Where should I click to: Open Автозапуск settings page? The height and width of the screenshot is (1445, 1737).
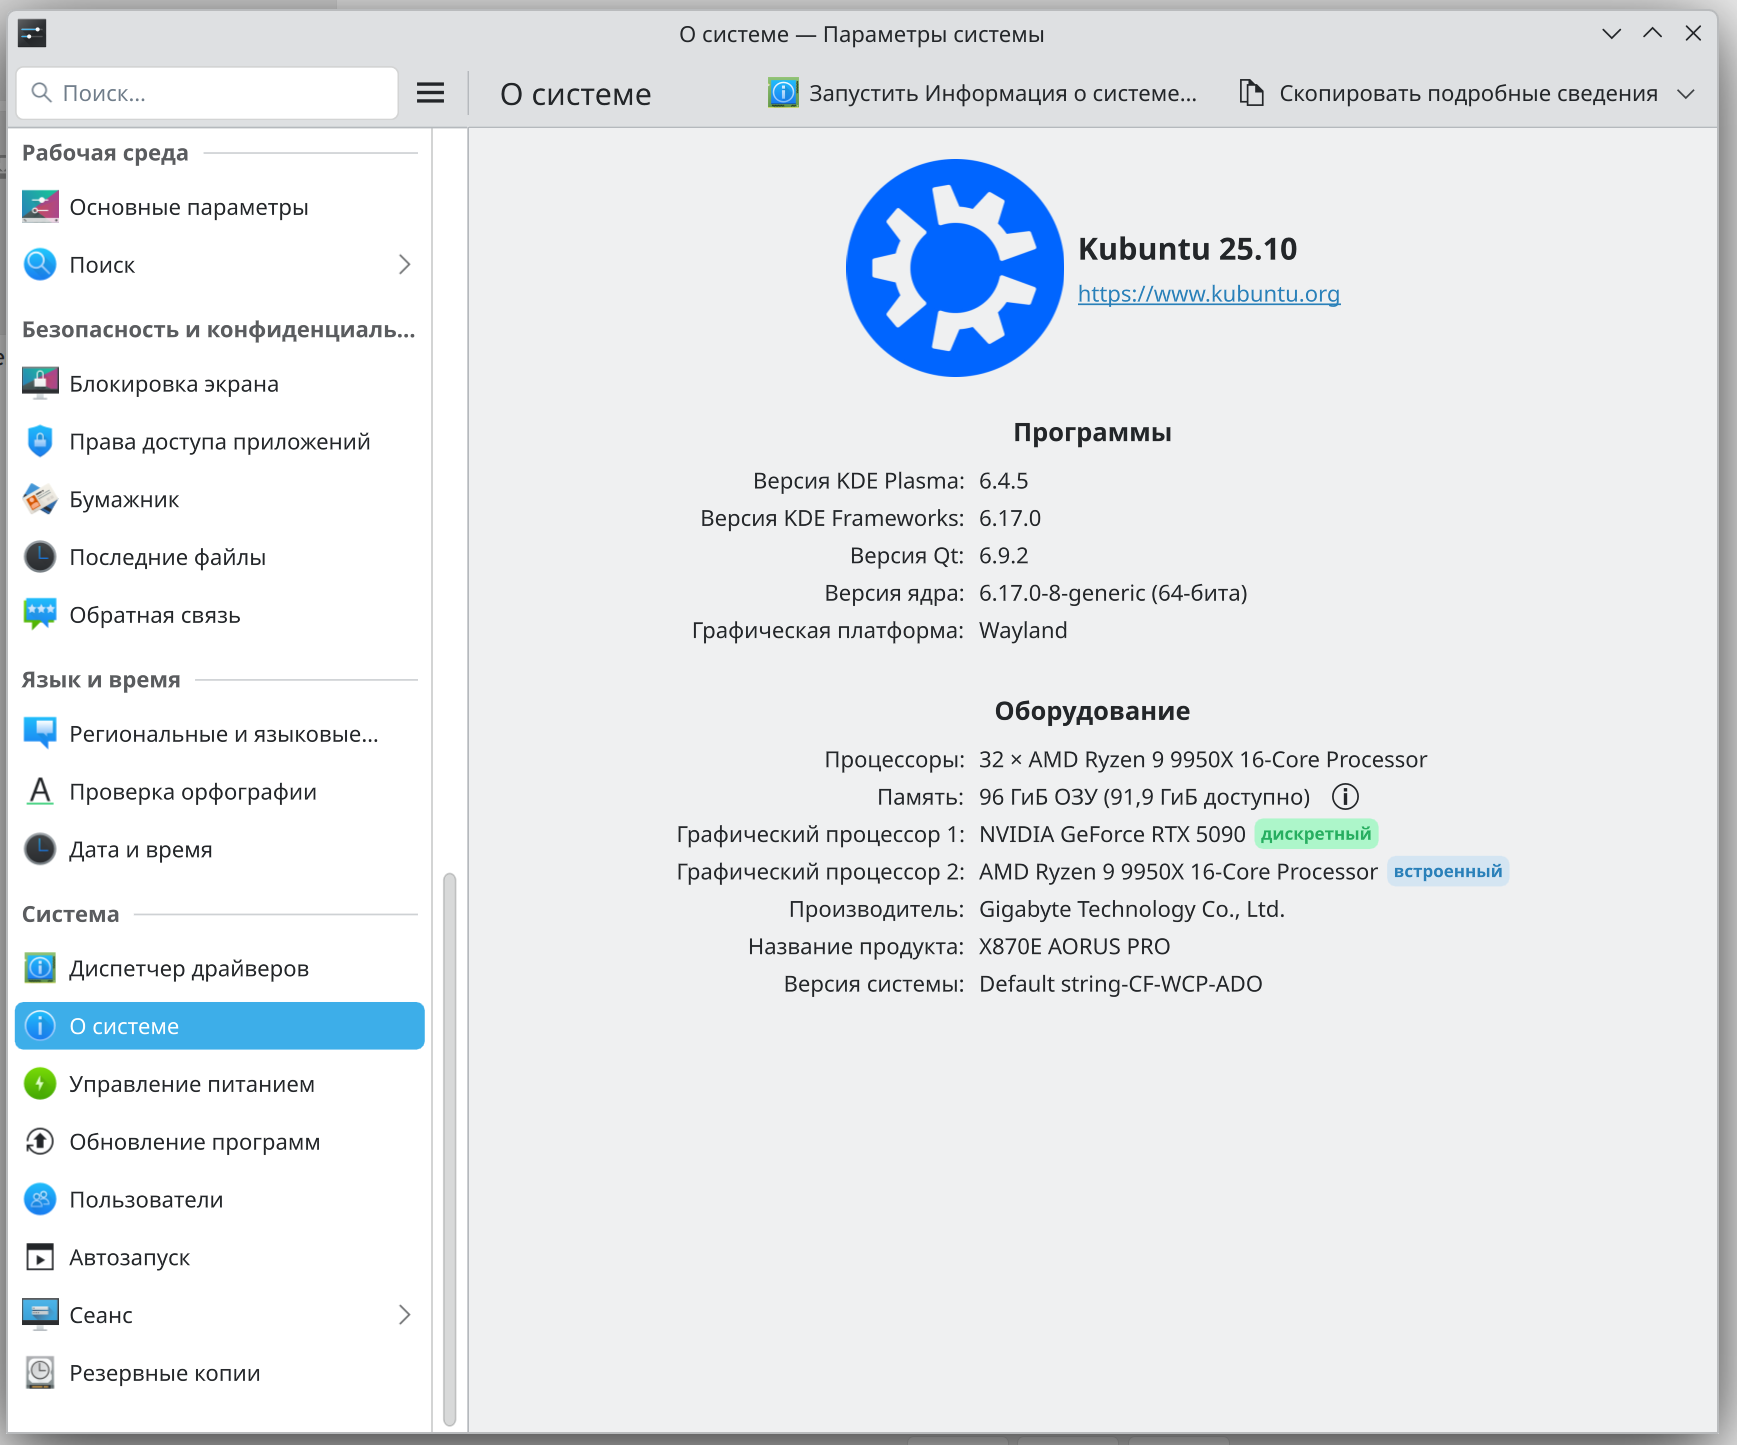pyautogui.click(x=129, y=1258)
